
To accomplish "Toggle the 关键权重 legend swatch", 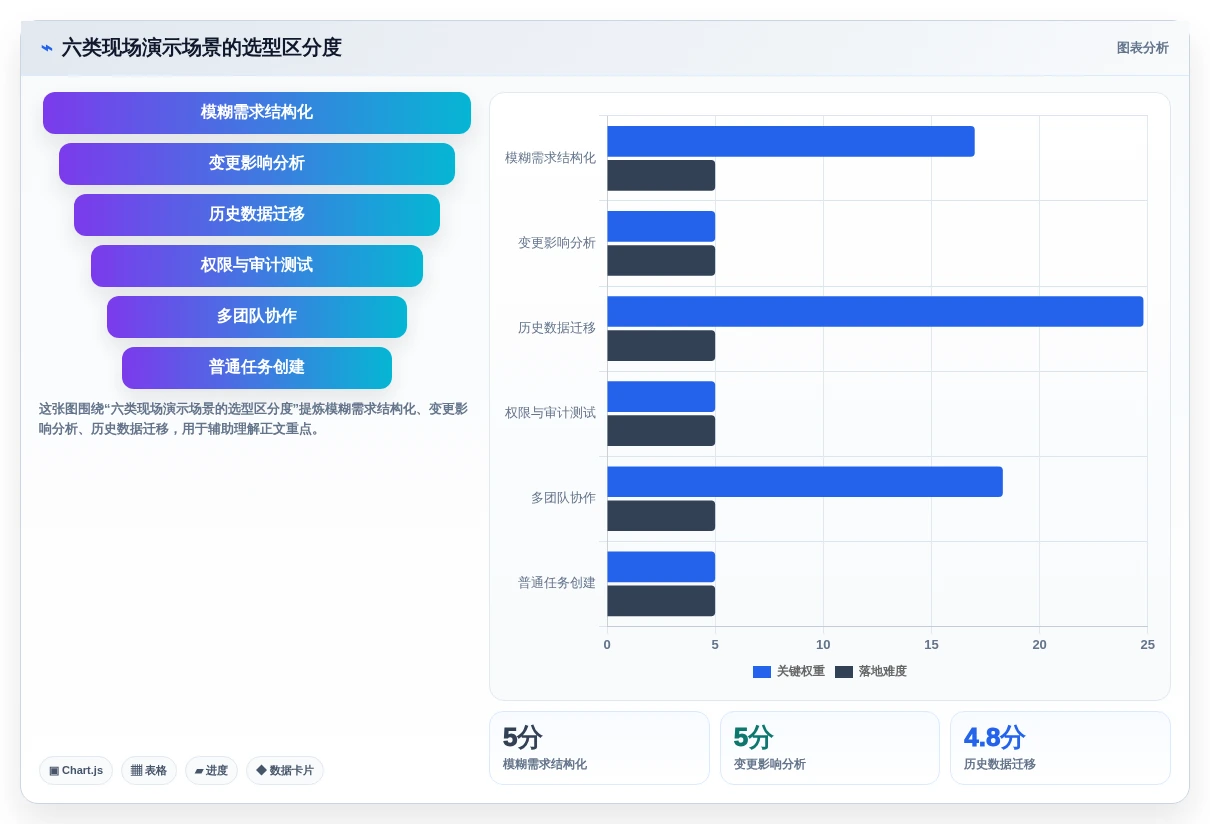I will pyautogui.click(x=762, y=672).
